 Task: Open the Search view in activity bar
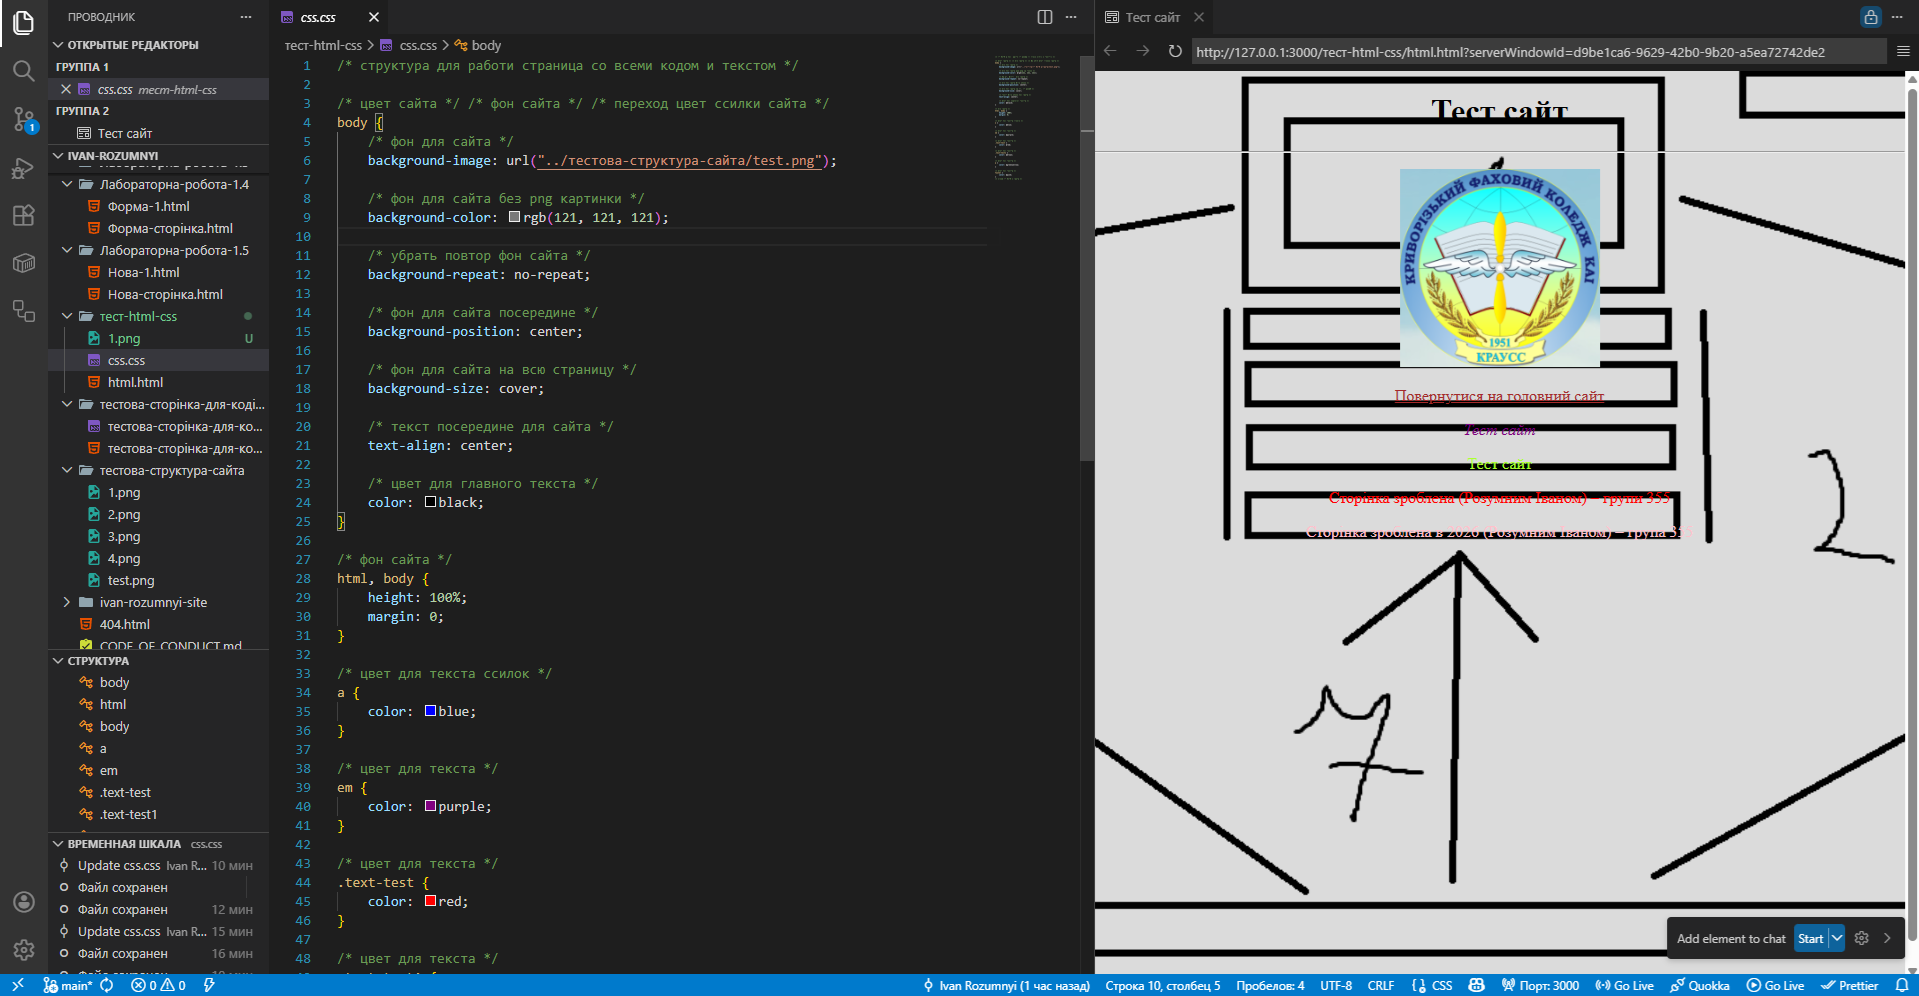pyautogui.click(x=24, y=71)
